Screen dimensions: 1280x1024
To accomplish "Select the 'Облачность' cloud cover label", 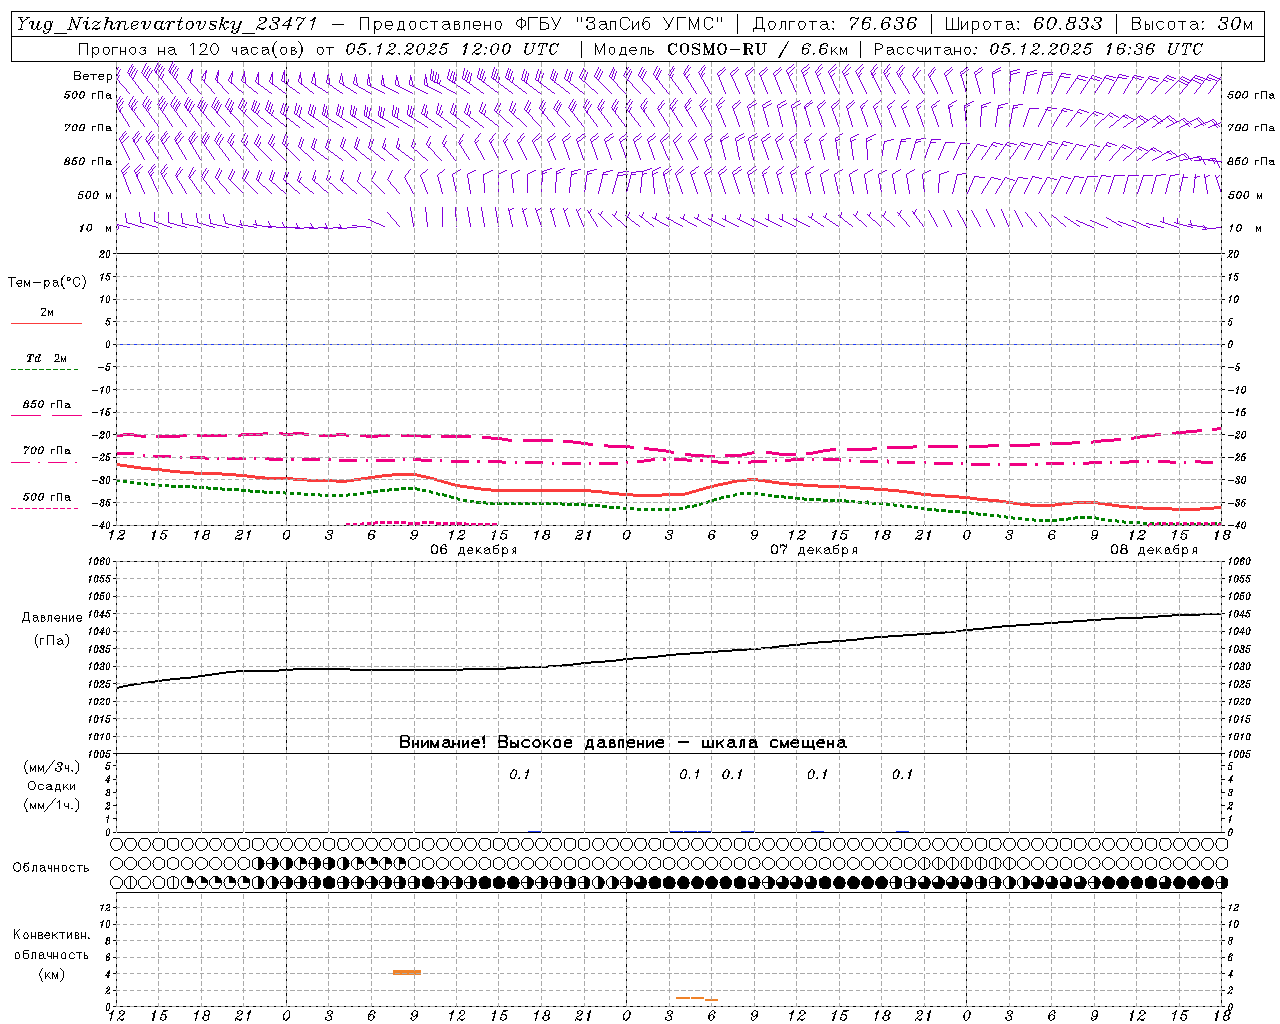I will 51,867.
